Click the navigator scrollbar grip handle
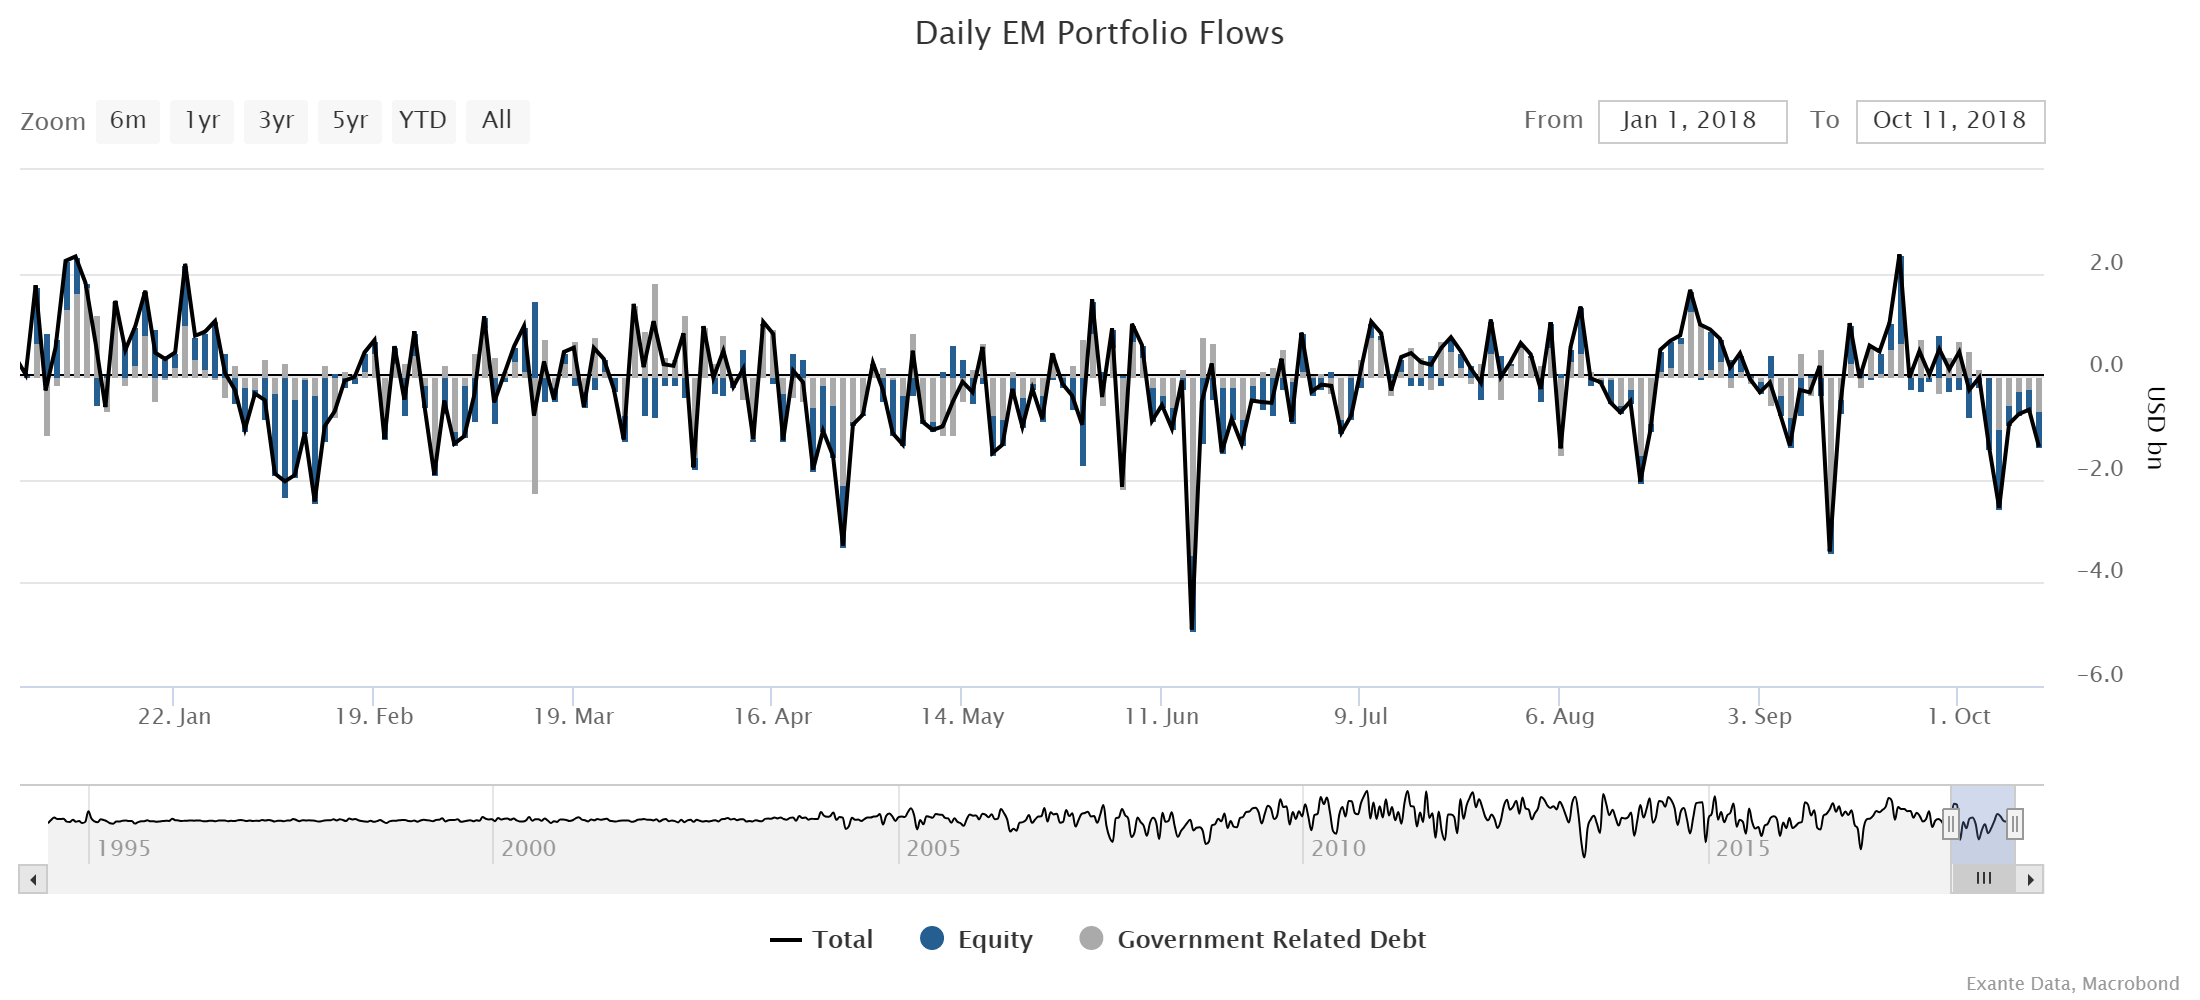Image resolution: width=2200 pixels, height=1000 pixels. [x=1984, y=880]
